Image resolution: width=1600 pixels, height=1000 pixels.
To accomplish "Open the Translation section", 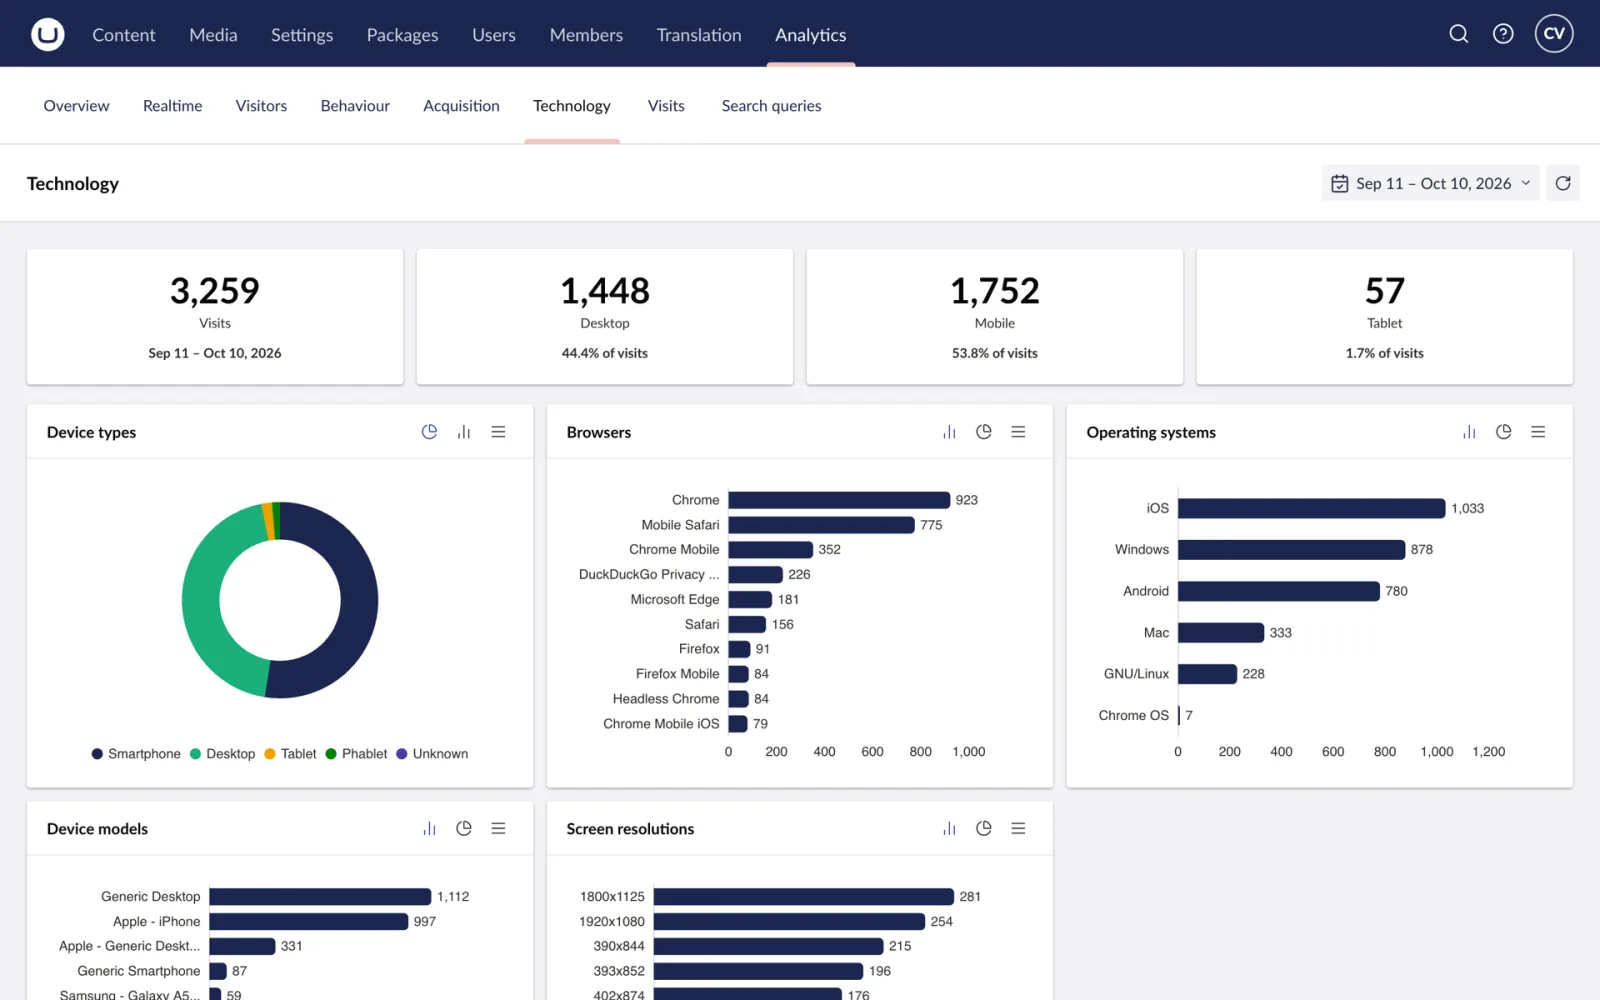I will pos(699,35).
